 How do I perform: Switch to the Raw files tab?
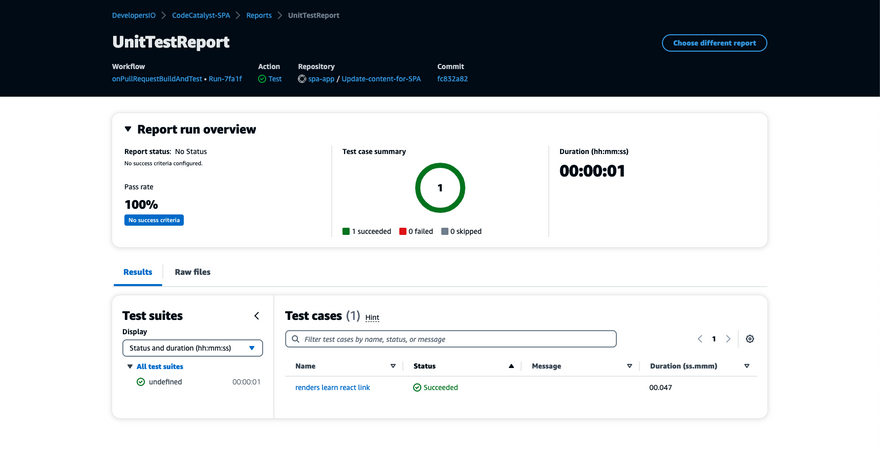(x=192, y=272)
